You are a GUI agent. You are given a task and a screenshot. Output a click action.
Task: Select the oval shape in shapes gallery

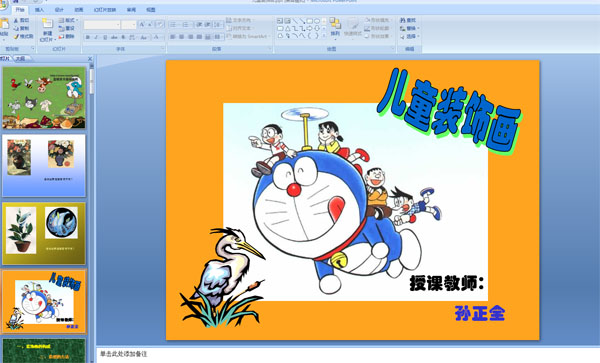pyautogui.click(x=317, y=21)
